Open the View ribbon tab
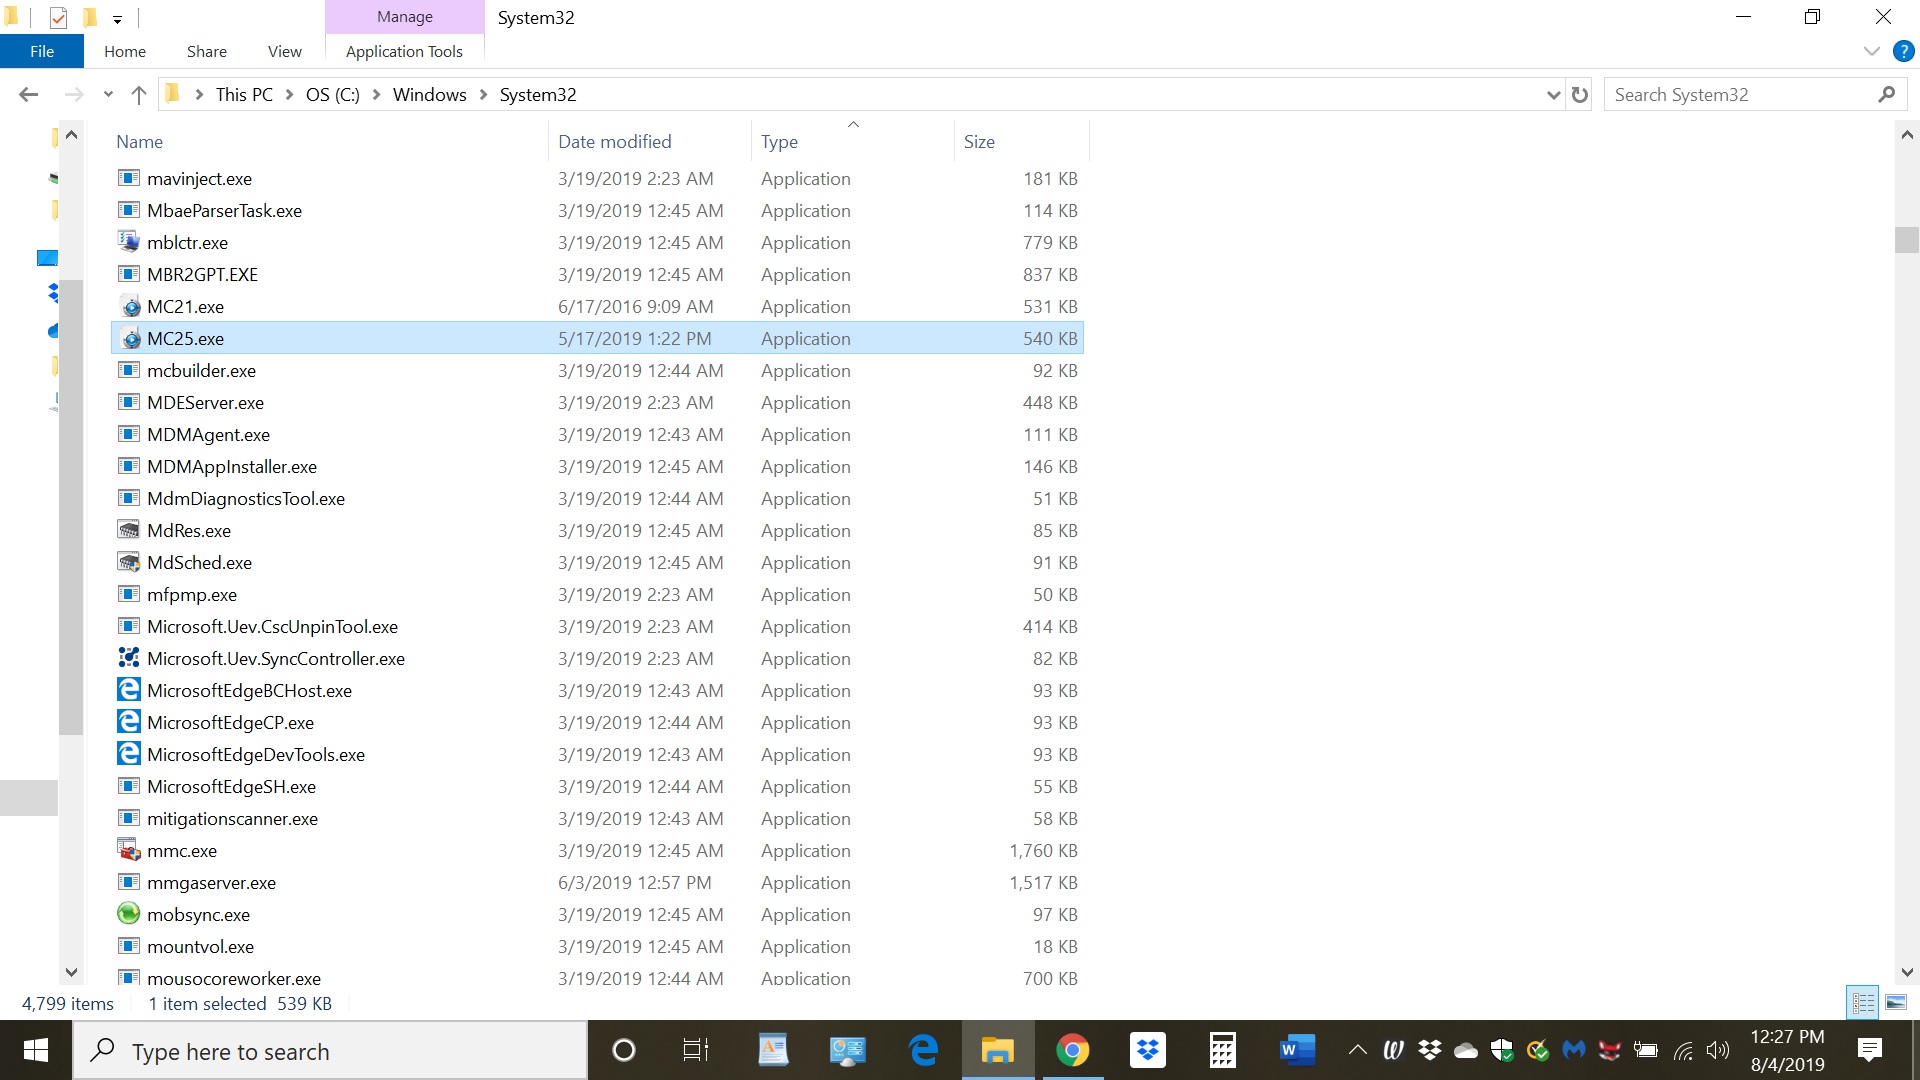The height and width of the screenshot is (1080, 1920). click(x=284, y=51)
